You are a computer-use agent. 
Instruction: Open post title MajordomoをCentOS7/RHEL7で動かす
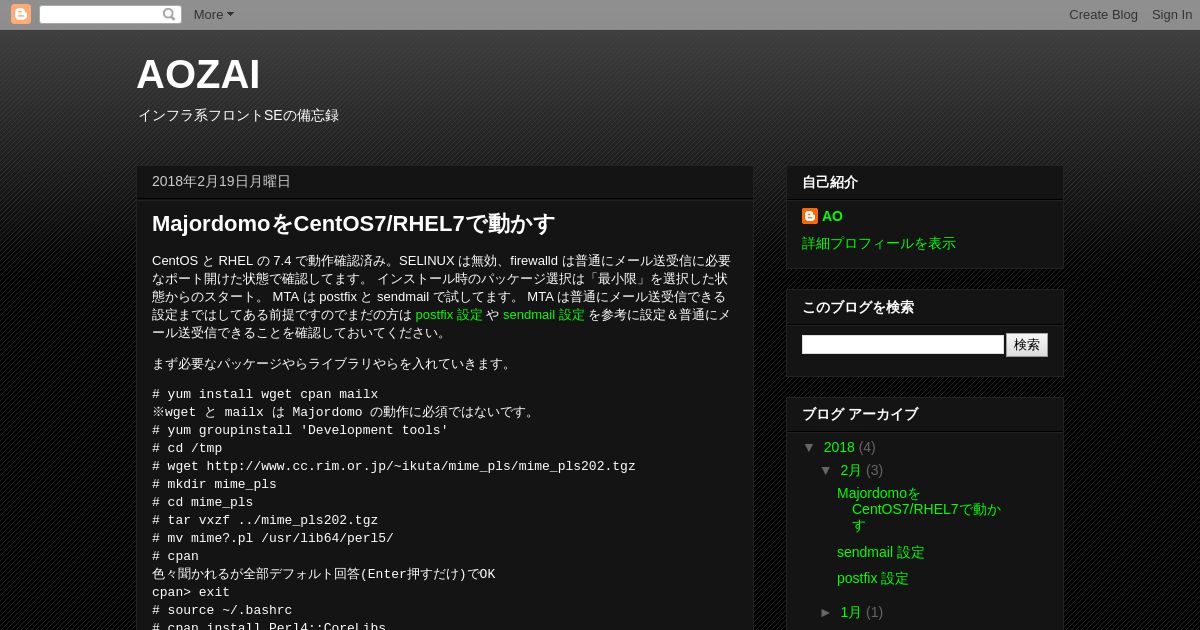(x=353, y=223)
